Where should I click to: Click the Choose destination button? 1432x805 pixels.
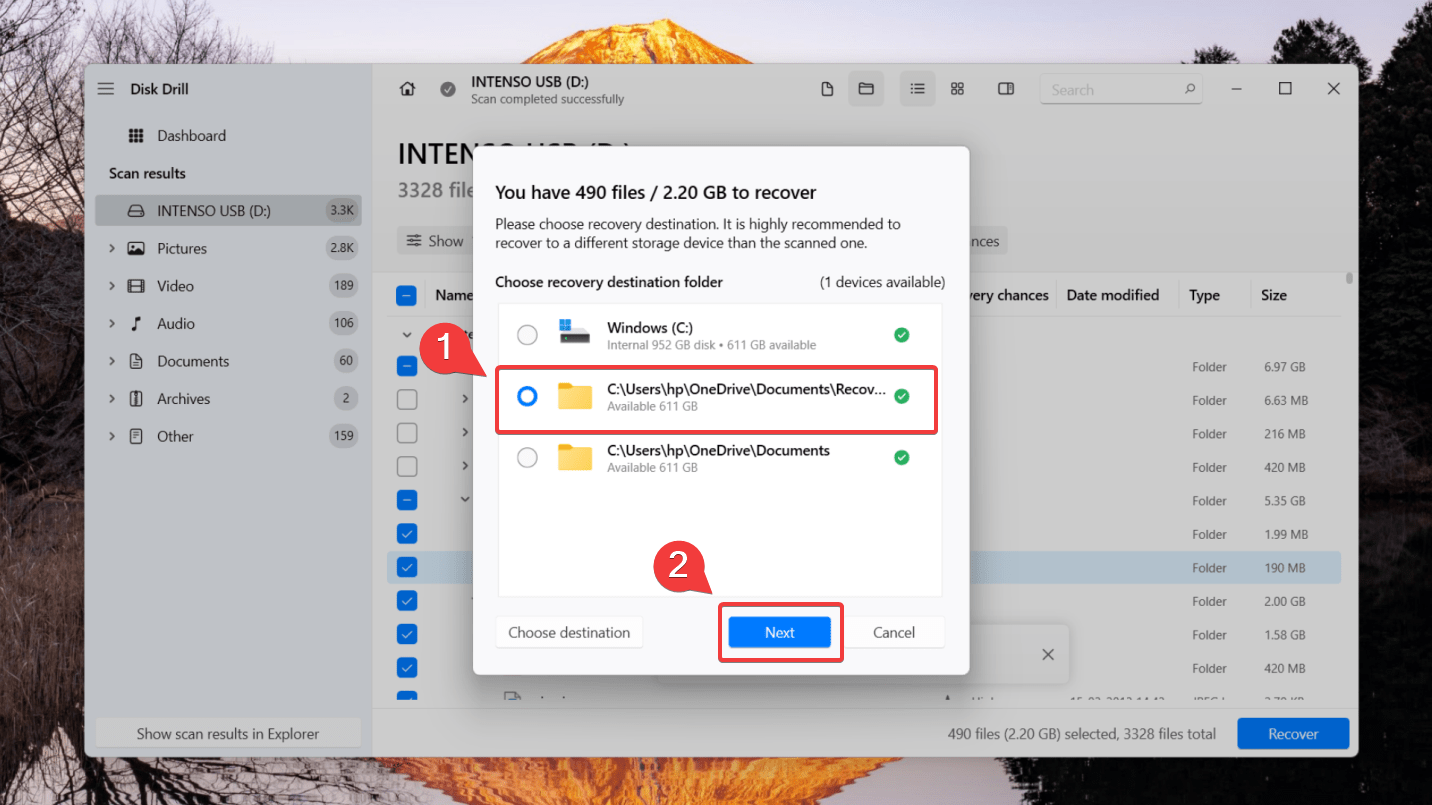[x=569, y=632]
